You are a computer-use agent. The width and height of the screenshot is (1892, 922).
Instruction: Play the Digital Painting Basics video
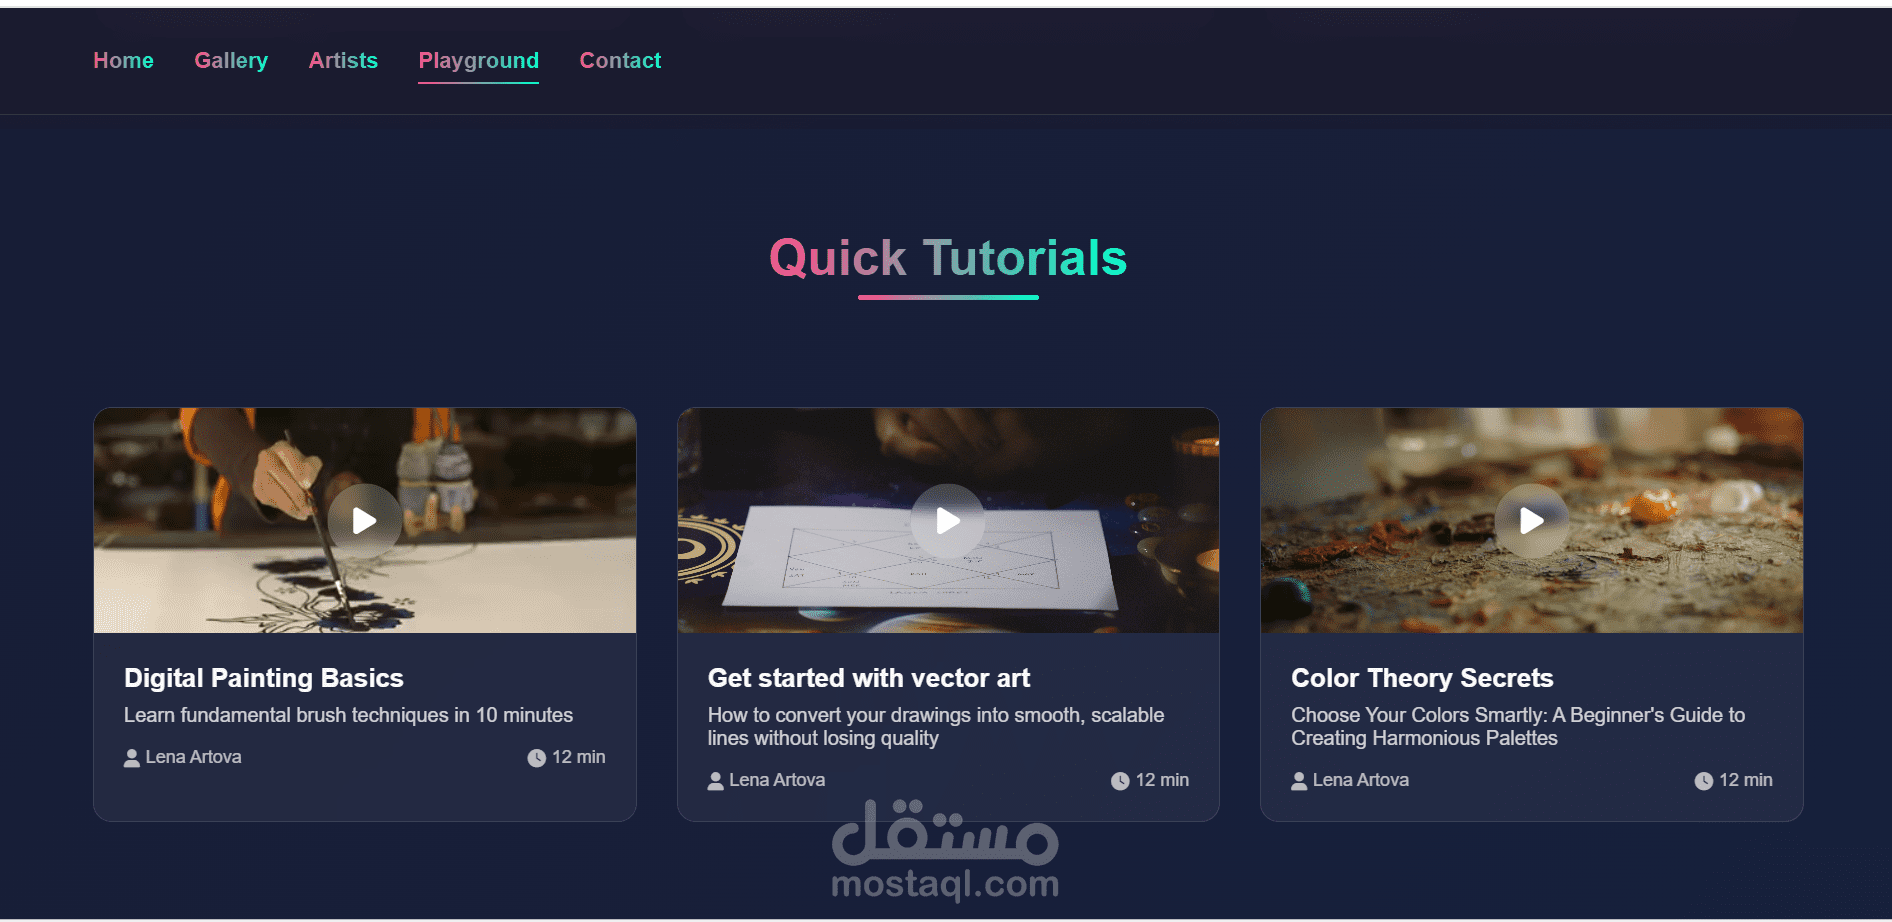pyautogui.click(x=364, y=521)
